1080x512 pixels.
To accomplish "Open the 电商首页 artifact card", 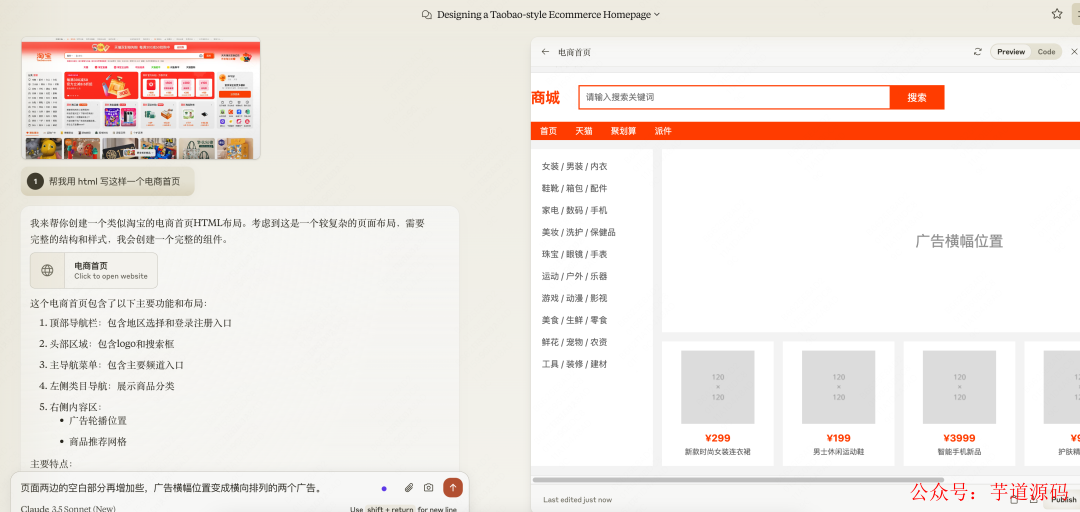I will click(x=94, y=270).
